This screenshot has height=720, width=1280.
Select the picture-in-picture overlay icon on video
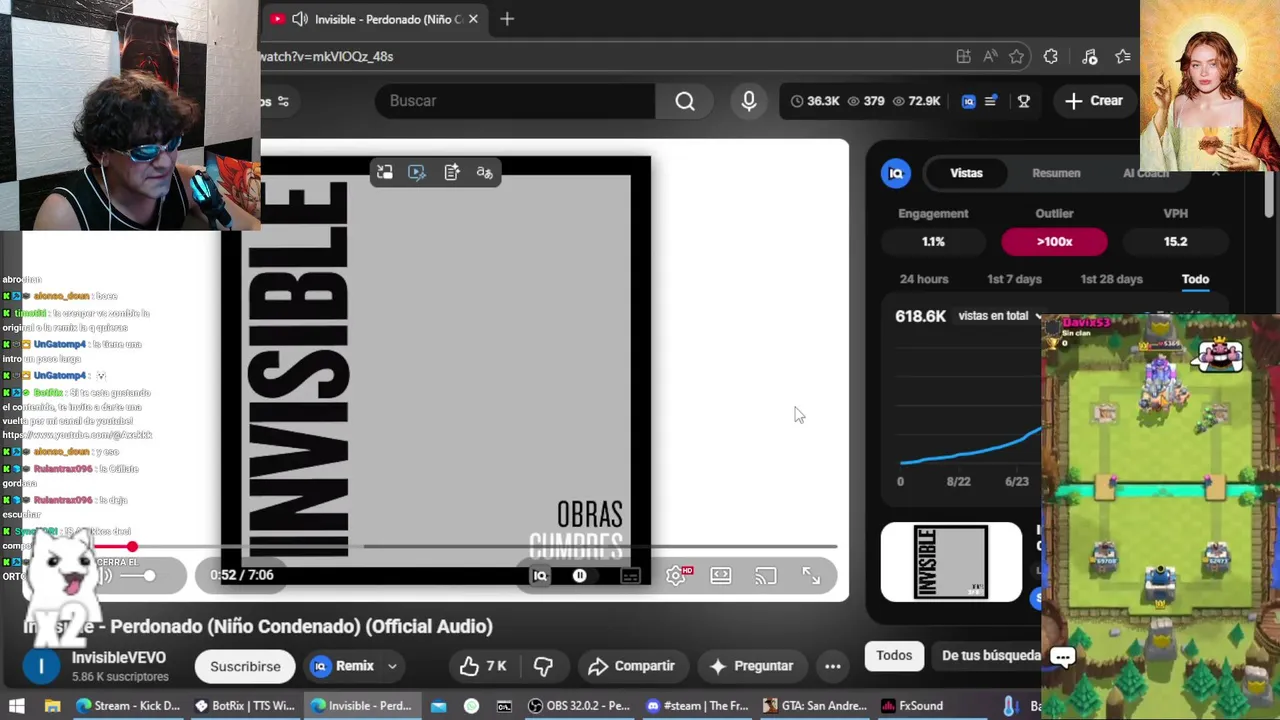384,173
